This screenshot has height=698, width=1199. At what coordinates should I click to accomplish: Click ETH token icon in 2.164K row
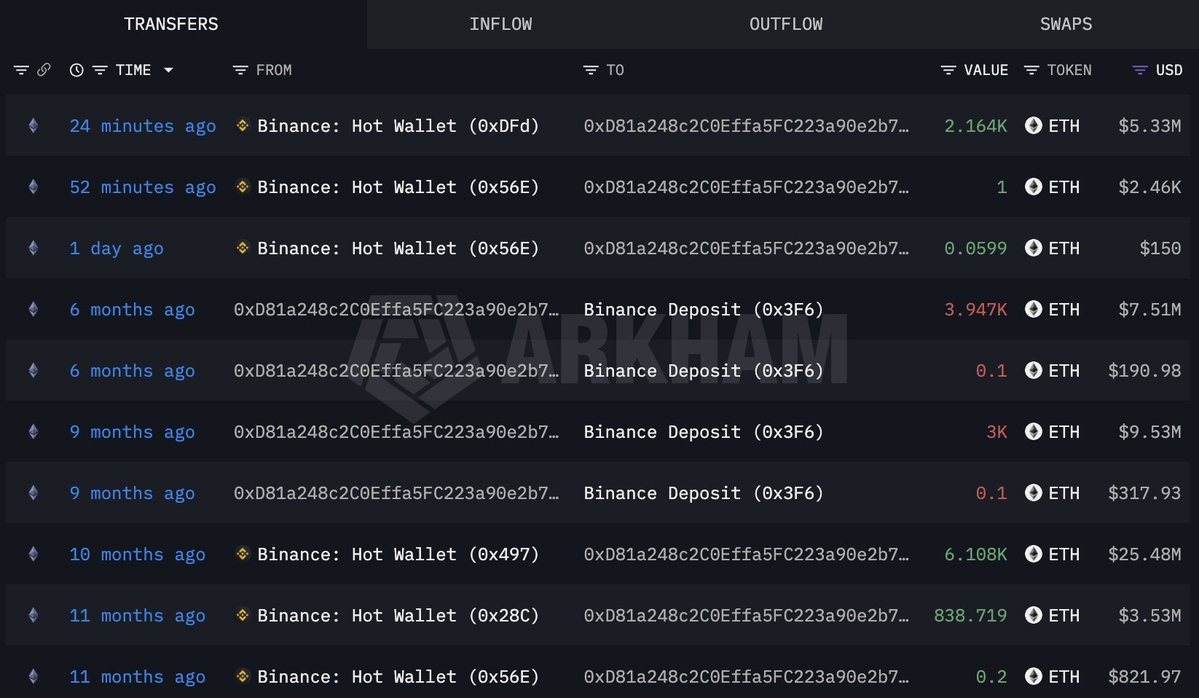(x=1033, y=125)
